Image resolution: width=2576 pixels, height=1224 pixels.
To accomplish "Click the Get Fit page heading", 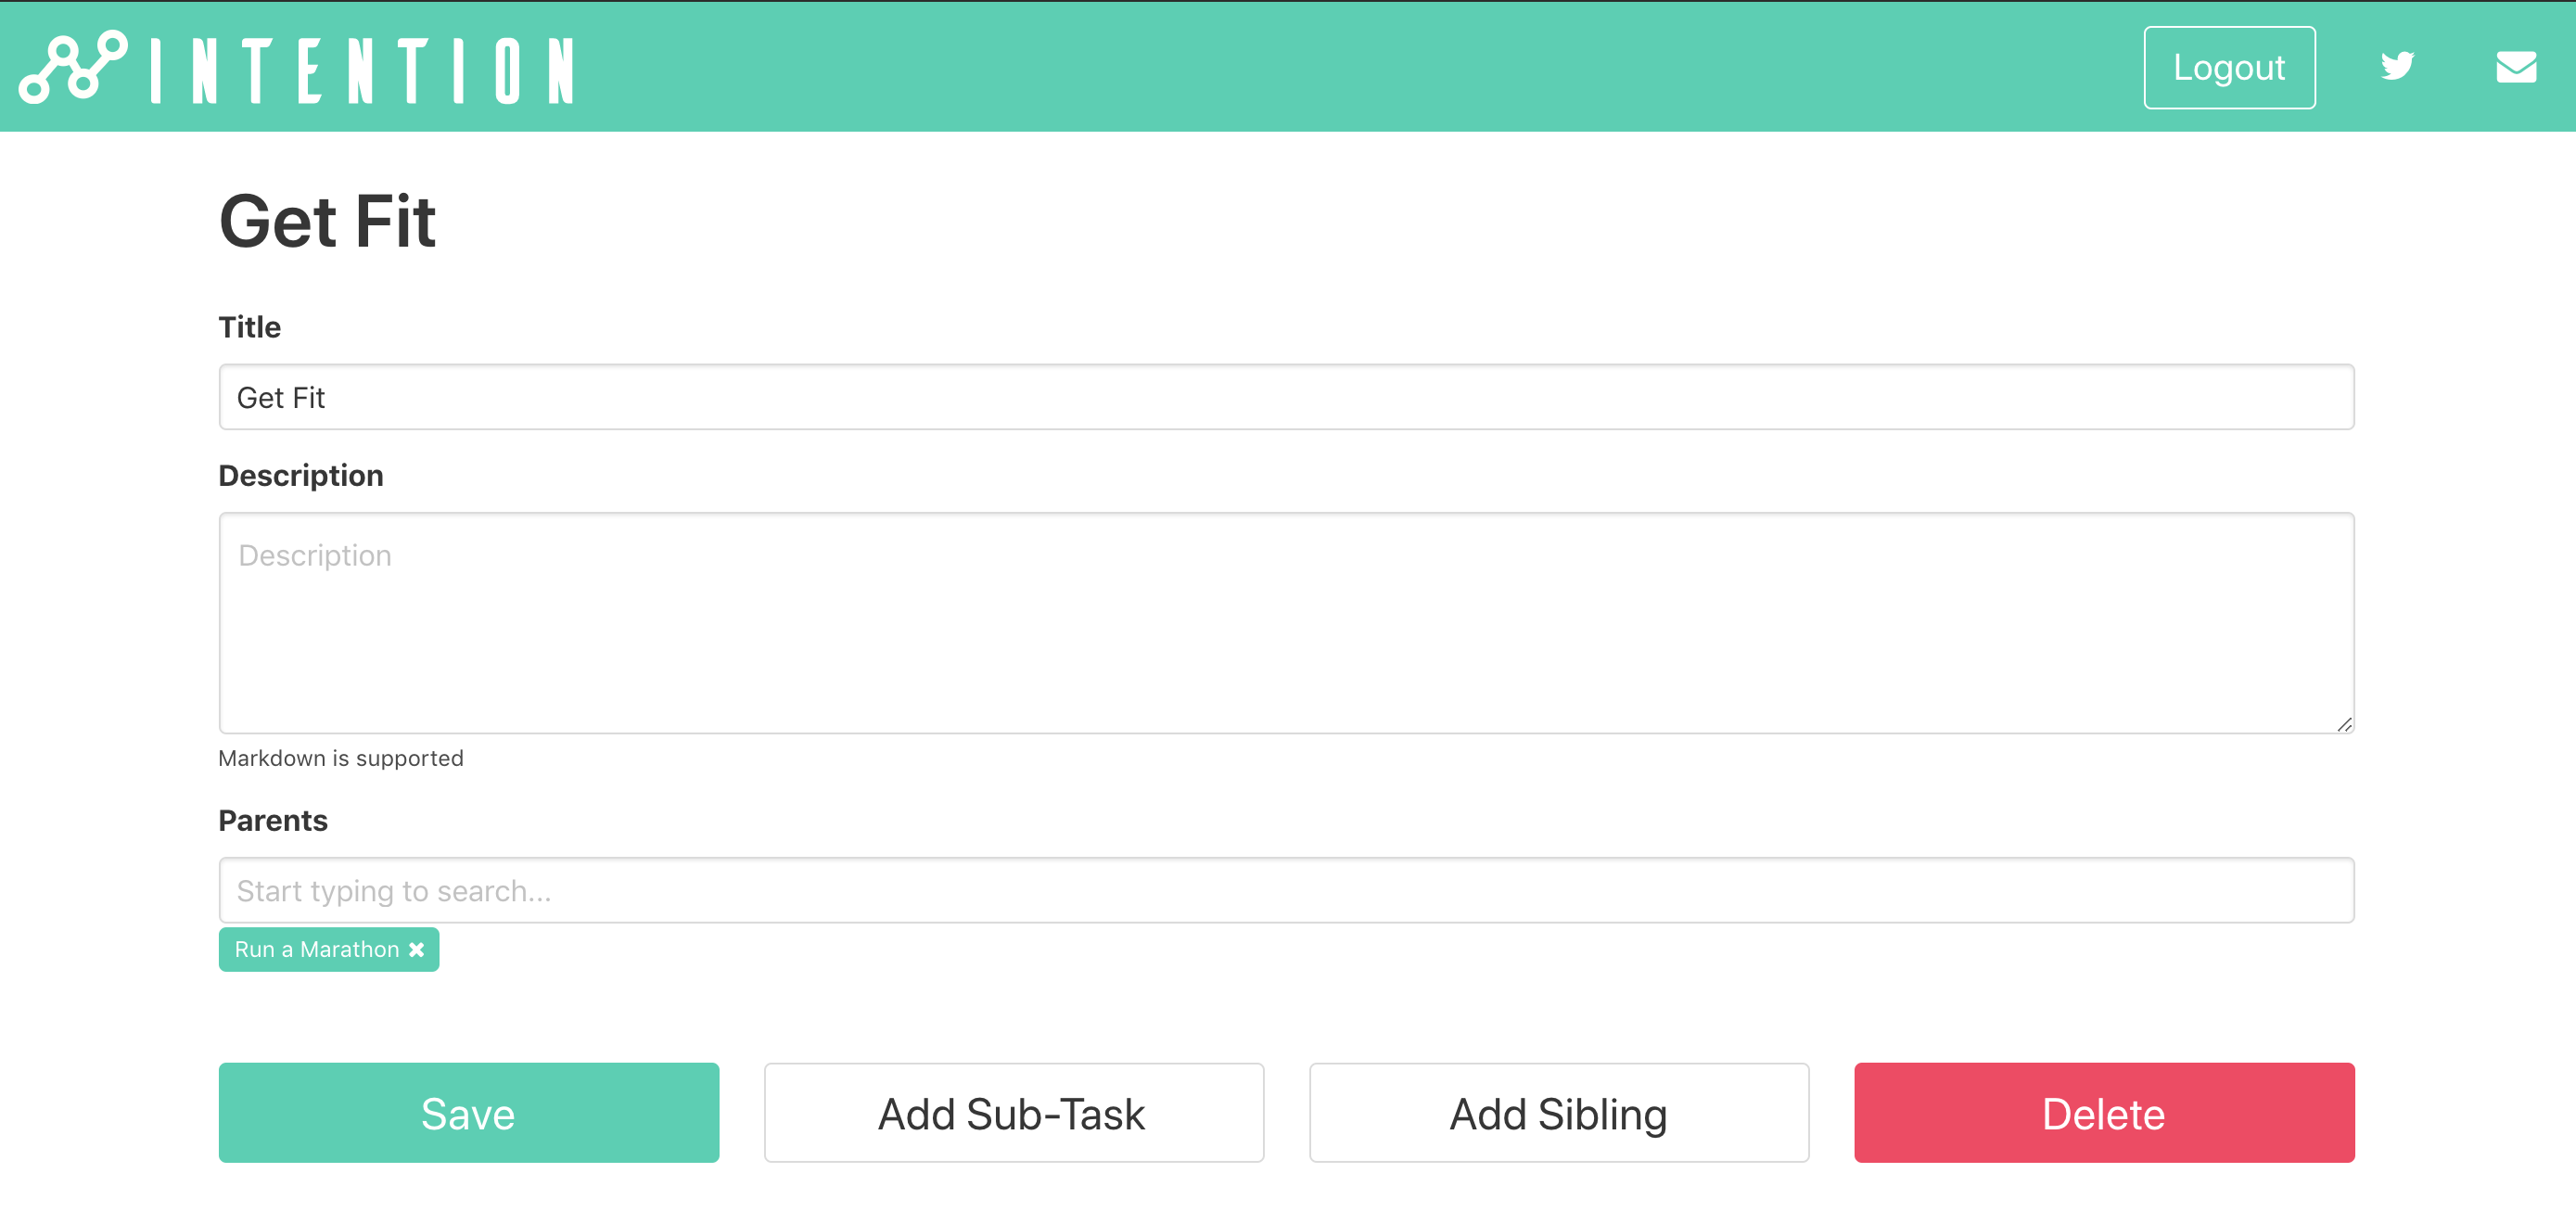I will pyautogui.click(x=327, y=221).
